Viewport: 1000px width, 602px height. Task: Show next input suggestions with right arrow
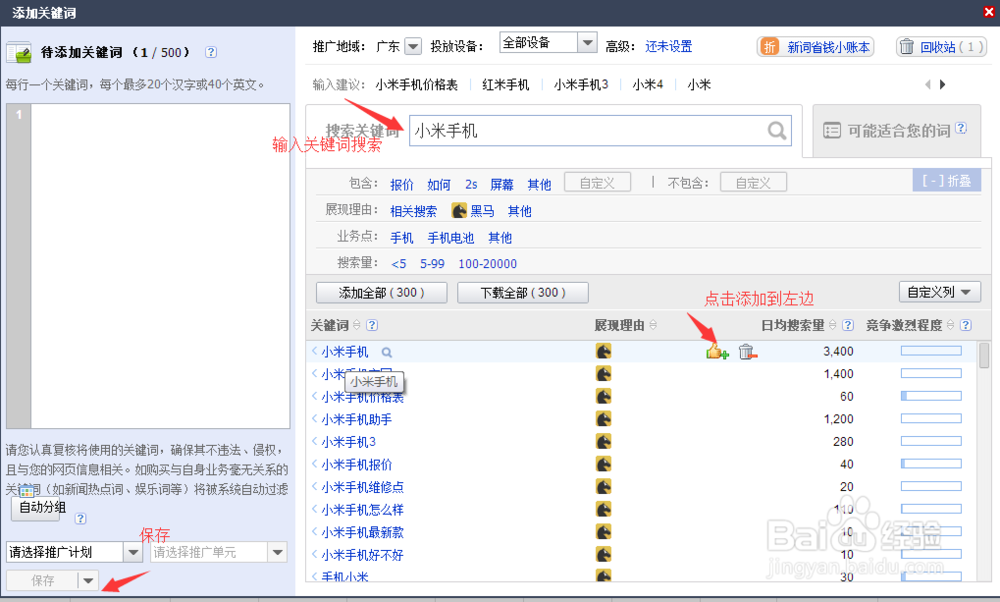click(x=943, y=84)
